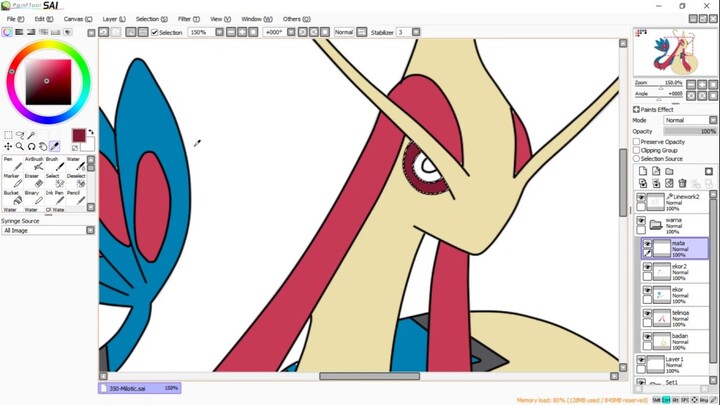Image resolution: width=720 pixels, height=405 pixels.
Task: Activate the Eraser tool
Action: click(34, 180)
